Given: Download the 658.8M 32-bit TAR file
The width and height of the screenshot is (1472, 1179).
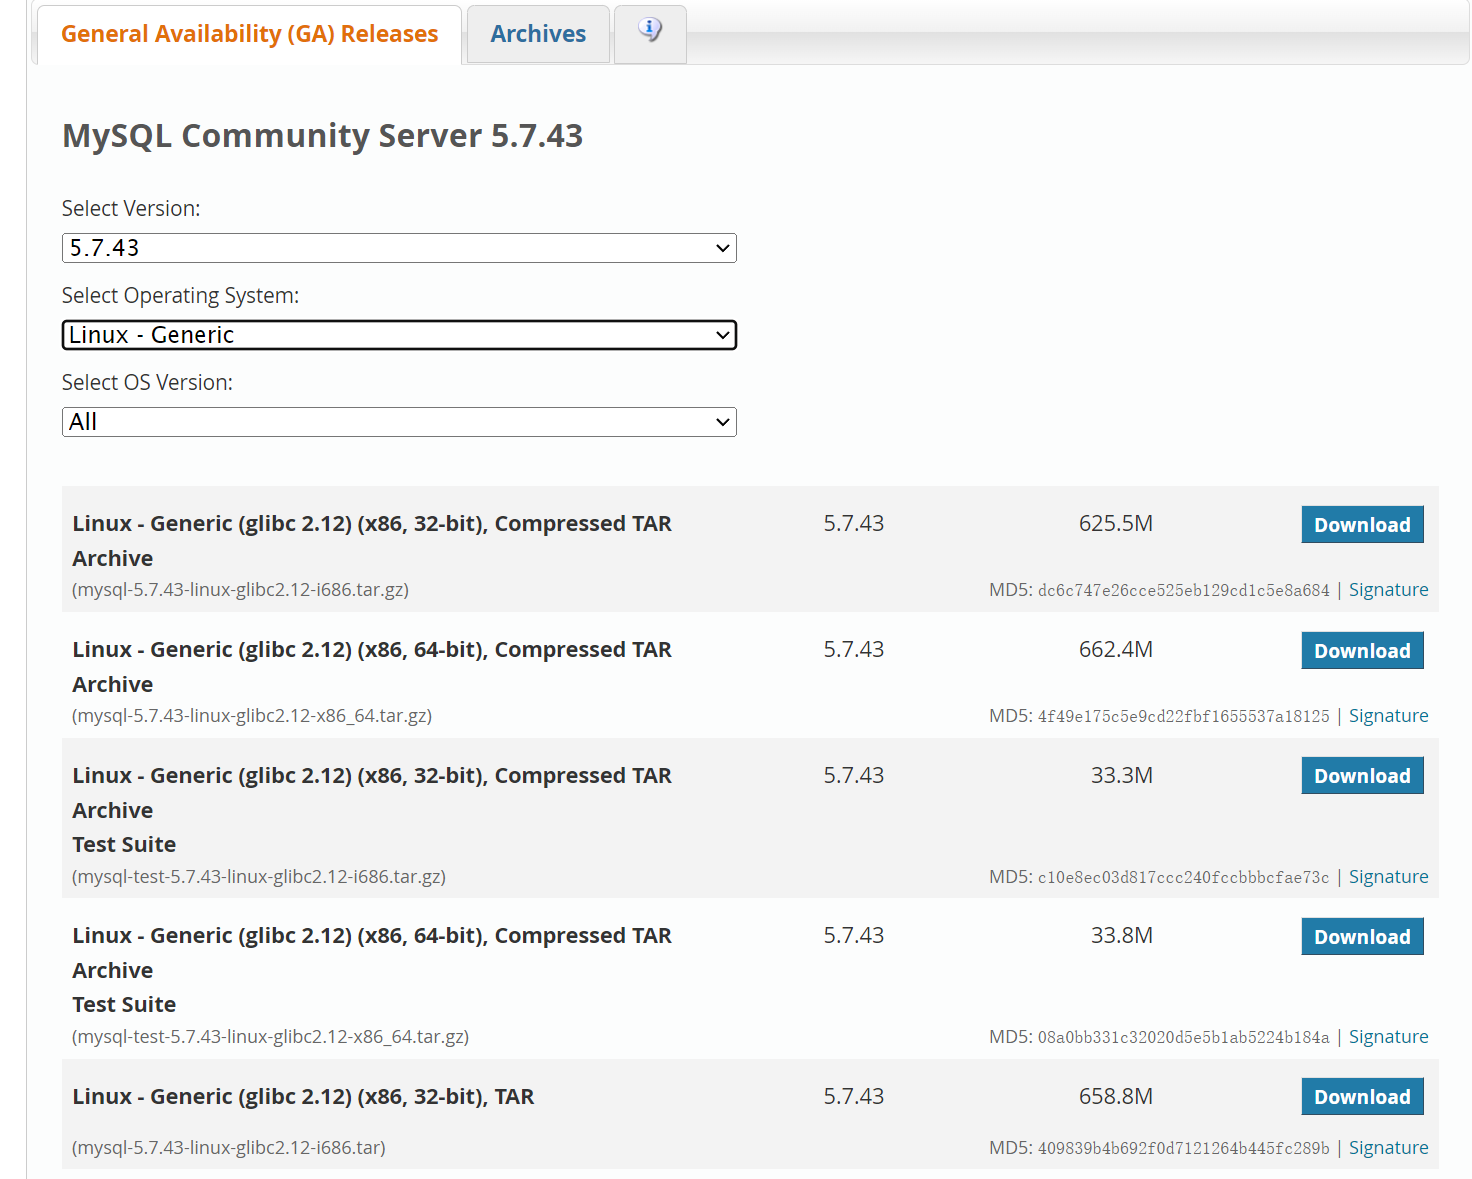Looking at the screenshot, I should pyautogui.click(x=1362, y=1097).
